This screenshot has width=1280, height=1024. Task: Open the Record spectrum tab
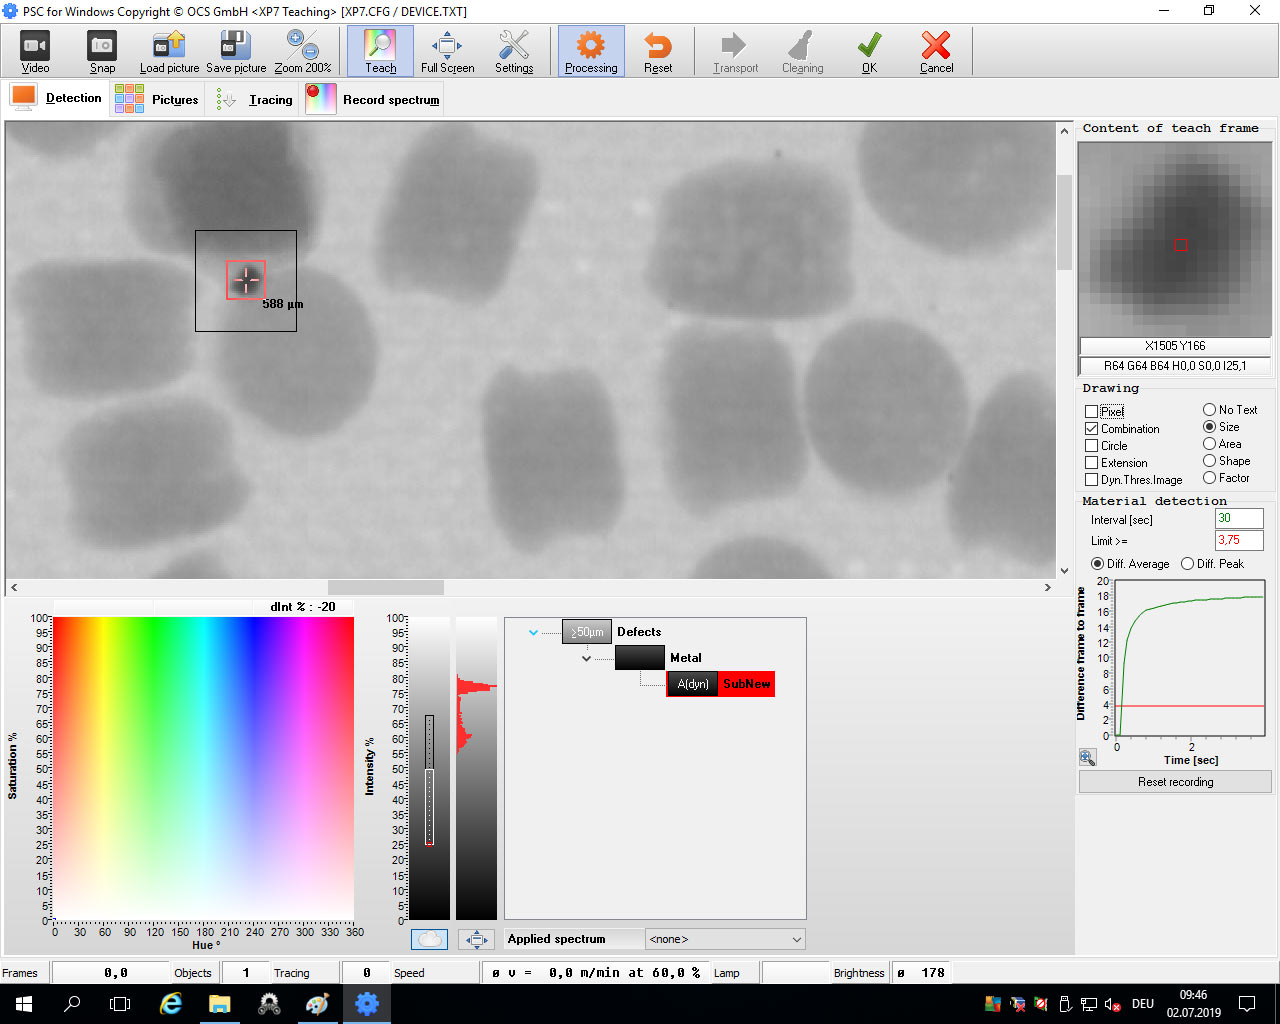[x=373, y=100]
